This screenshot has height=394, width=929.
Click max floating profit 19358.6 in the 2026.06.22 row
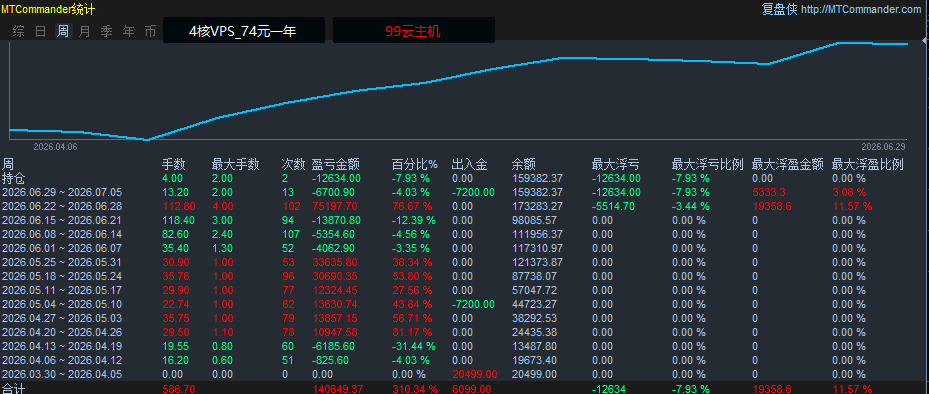773,206
